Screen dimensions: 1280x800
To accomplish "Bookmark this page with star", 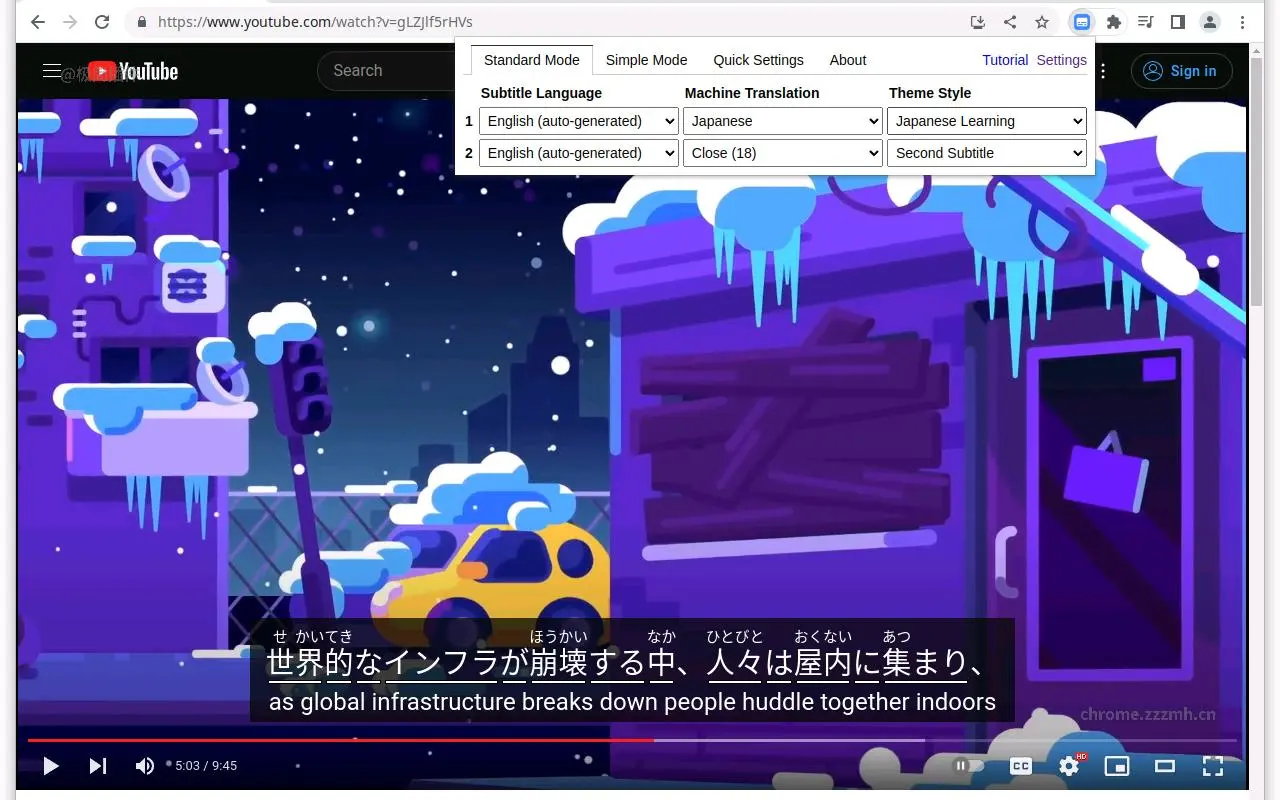I will 1042,22.
